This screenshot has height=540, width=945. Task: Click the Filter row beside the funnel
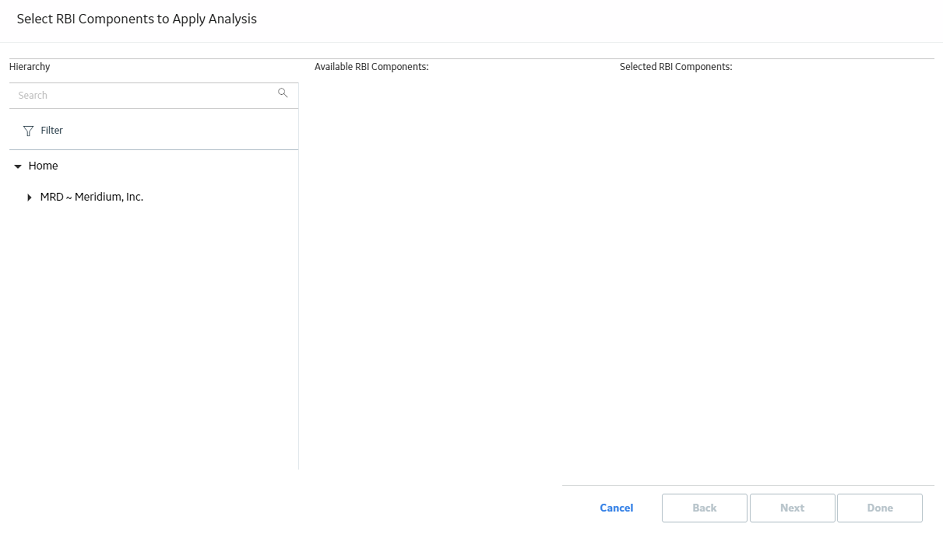click(154, 130)
